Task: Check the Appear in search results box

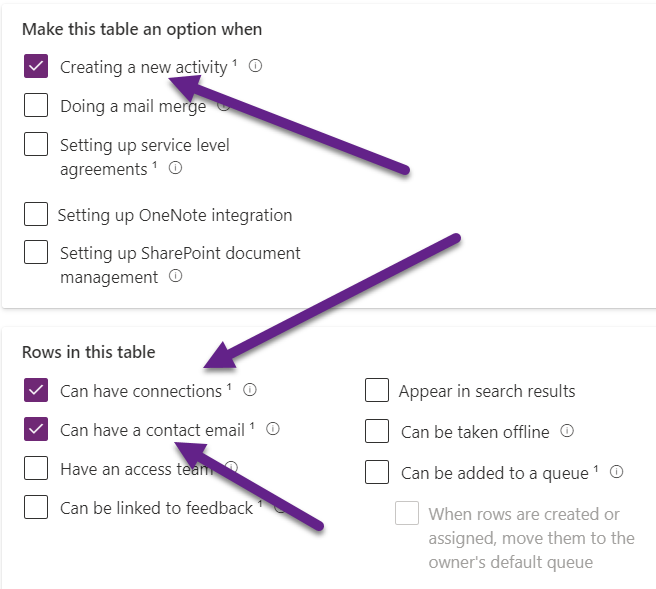Action: [x=377, y=390]
